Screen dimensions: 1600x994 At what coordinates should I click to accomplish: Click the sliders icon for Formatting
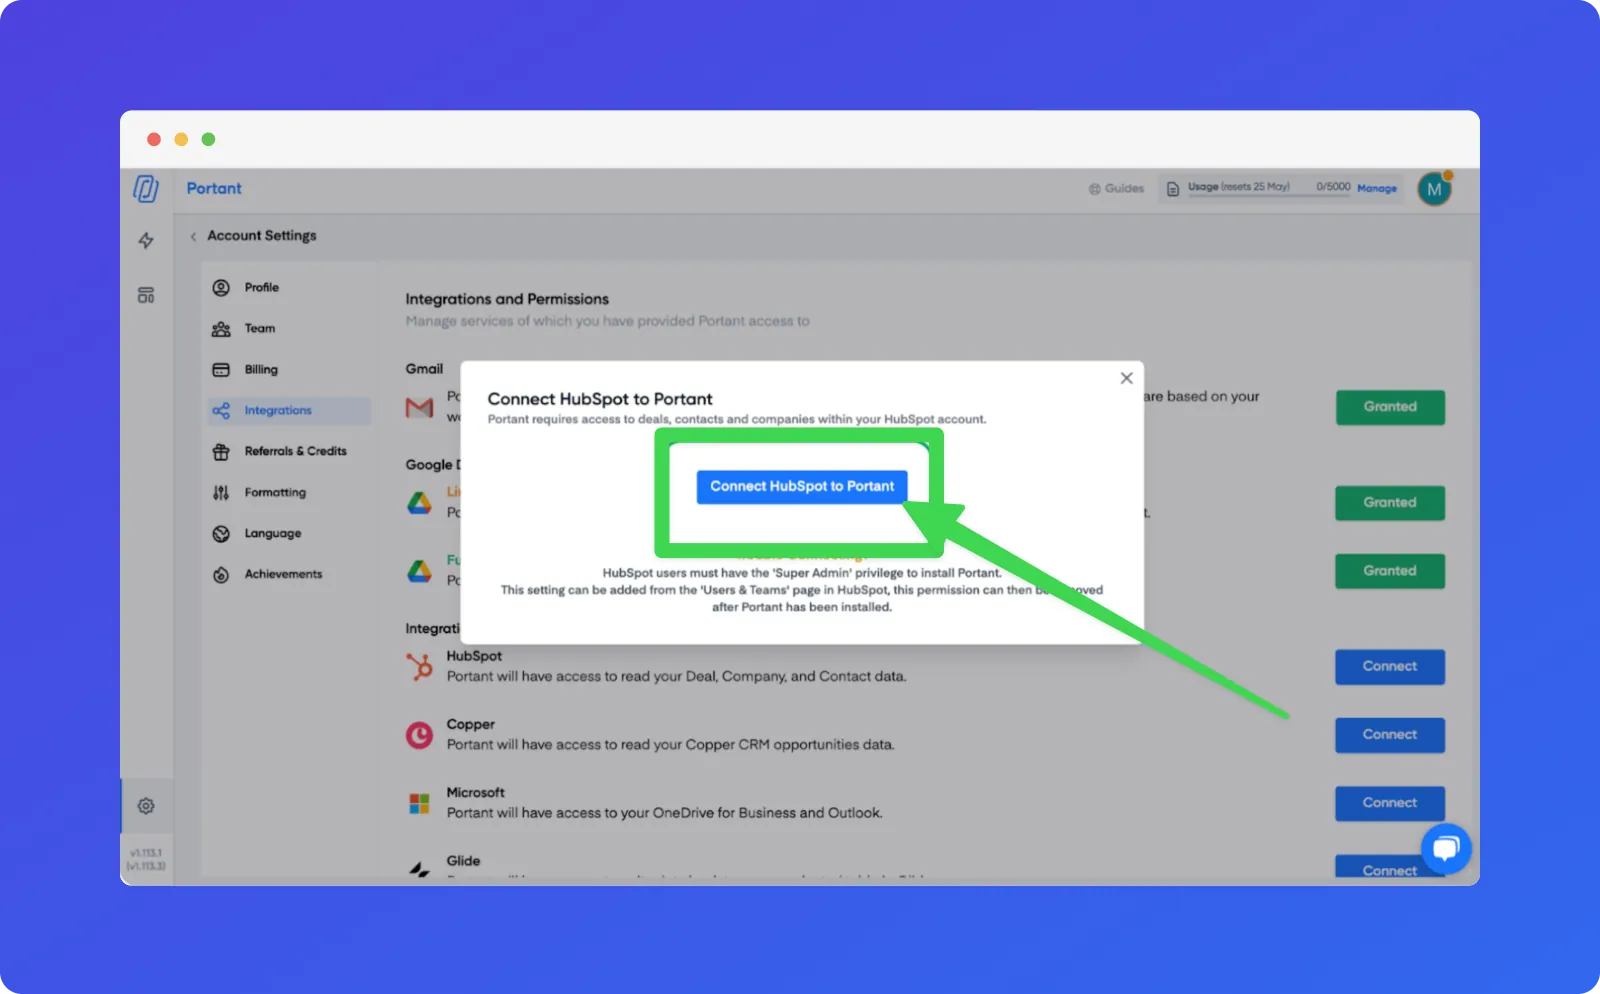point(221,493)
